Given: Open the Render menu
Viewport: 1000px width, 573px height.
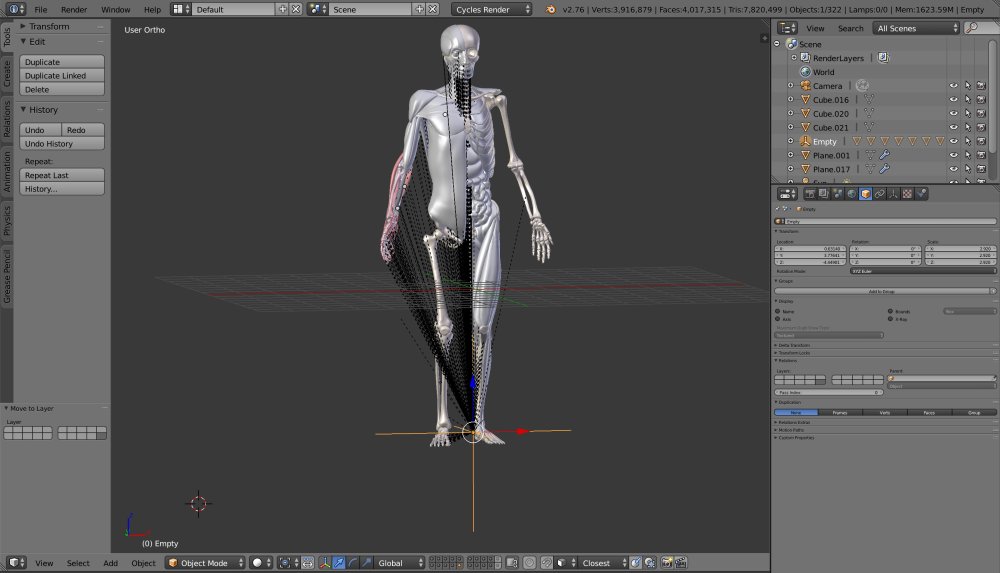Looking at the screenshot, I should [74, 10].
